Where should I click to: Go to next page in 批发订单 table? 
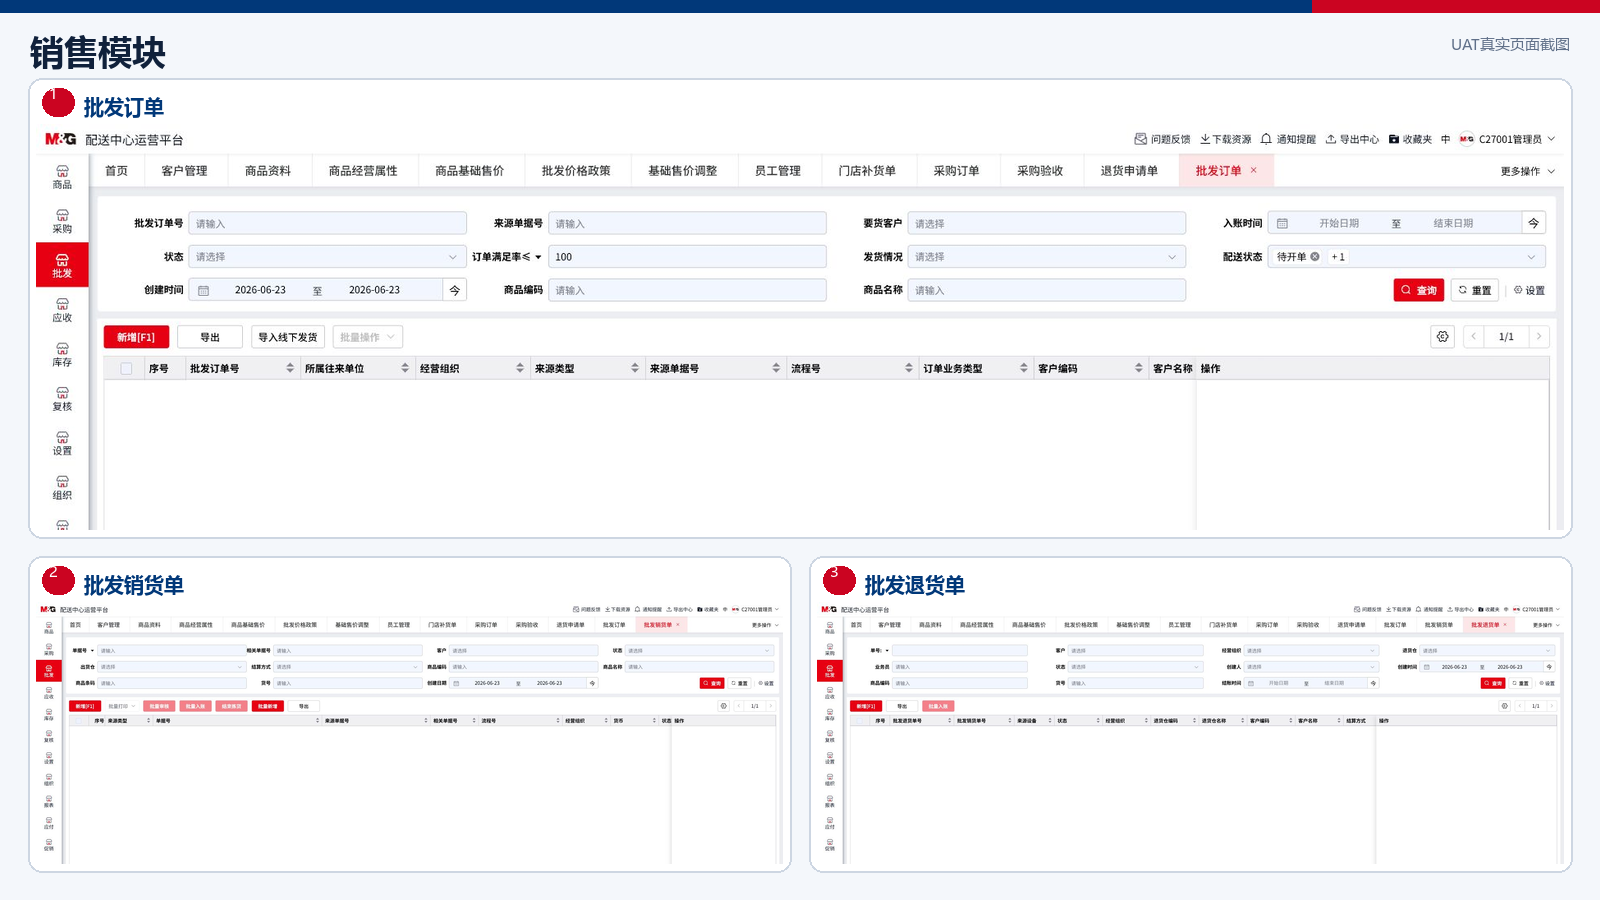tap(1539, 337)
